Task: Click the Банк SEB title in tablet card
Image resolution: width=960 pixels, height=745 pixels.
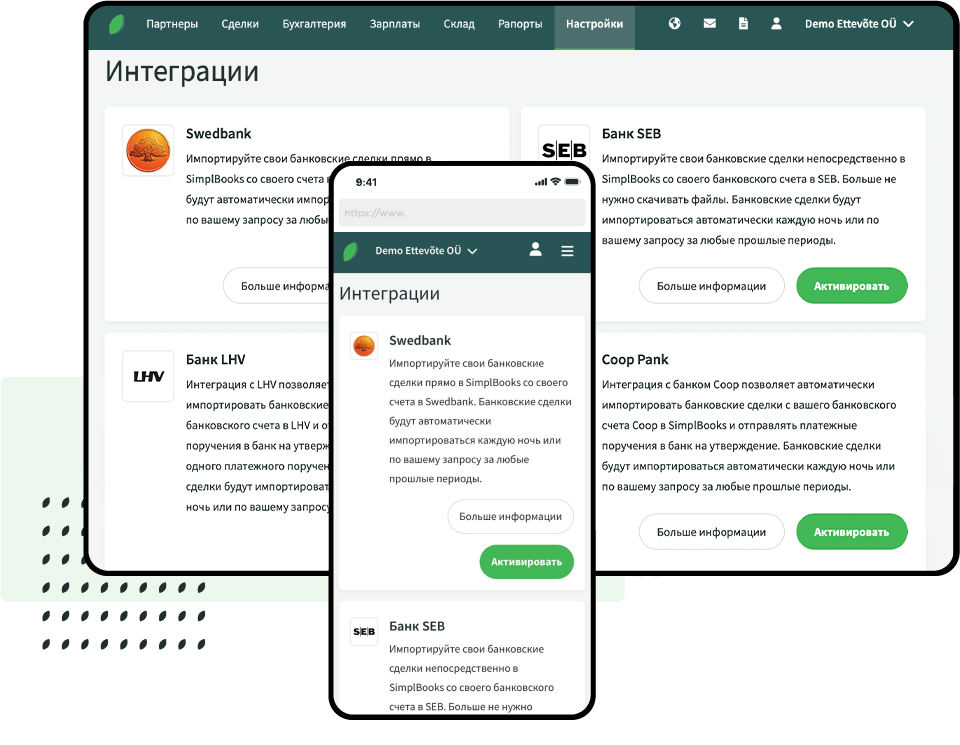Action: point(631,133)
